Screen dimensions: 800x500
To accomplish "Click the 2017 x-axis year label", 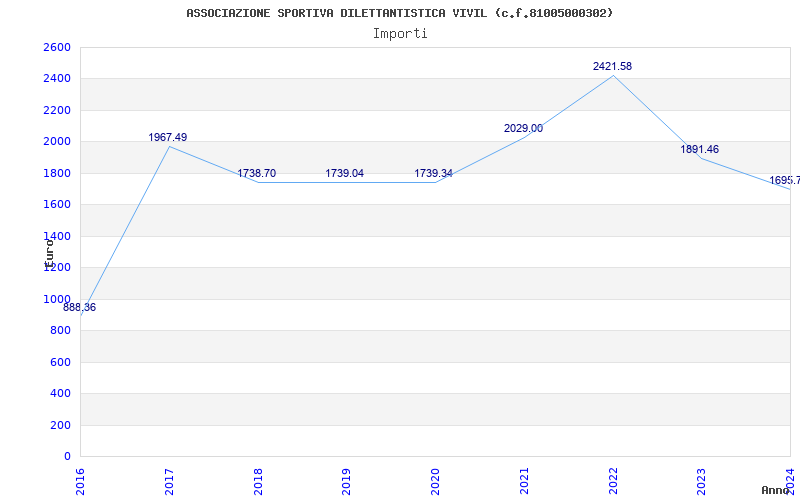I will click(x=169, y=480).
